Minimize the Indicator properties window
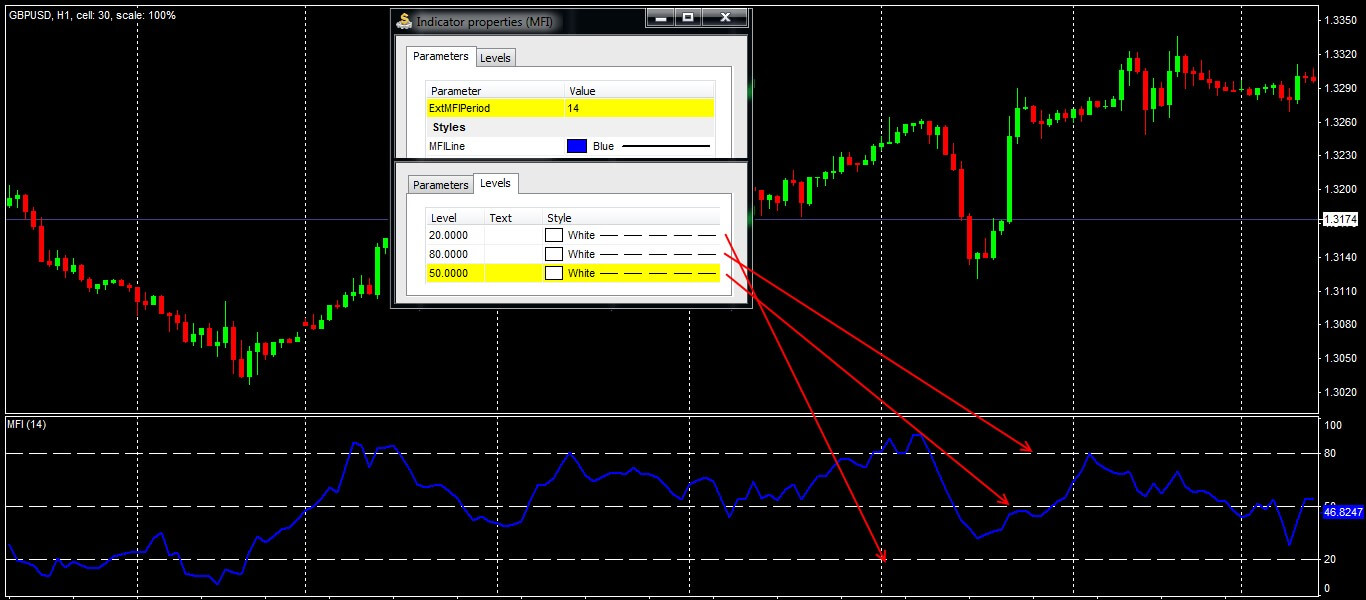The height and width of the screenshot is (600, 1366). (658, 17)
